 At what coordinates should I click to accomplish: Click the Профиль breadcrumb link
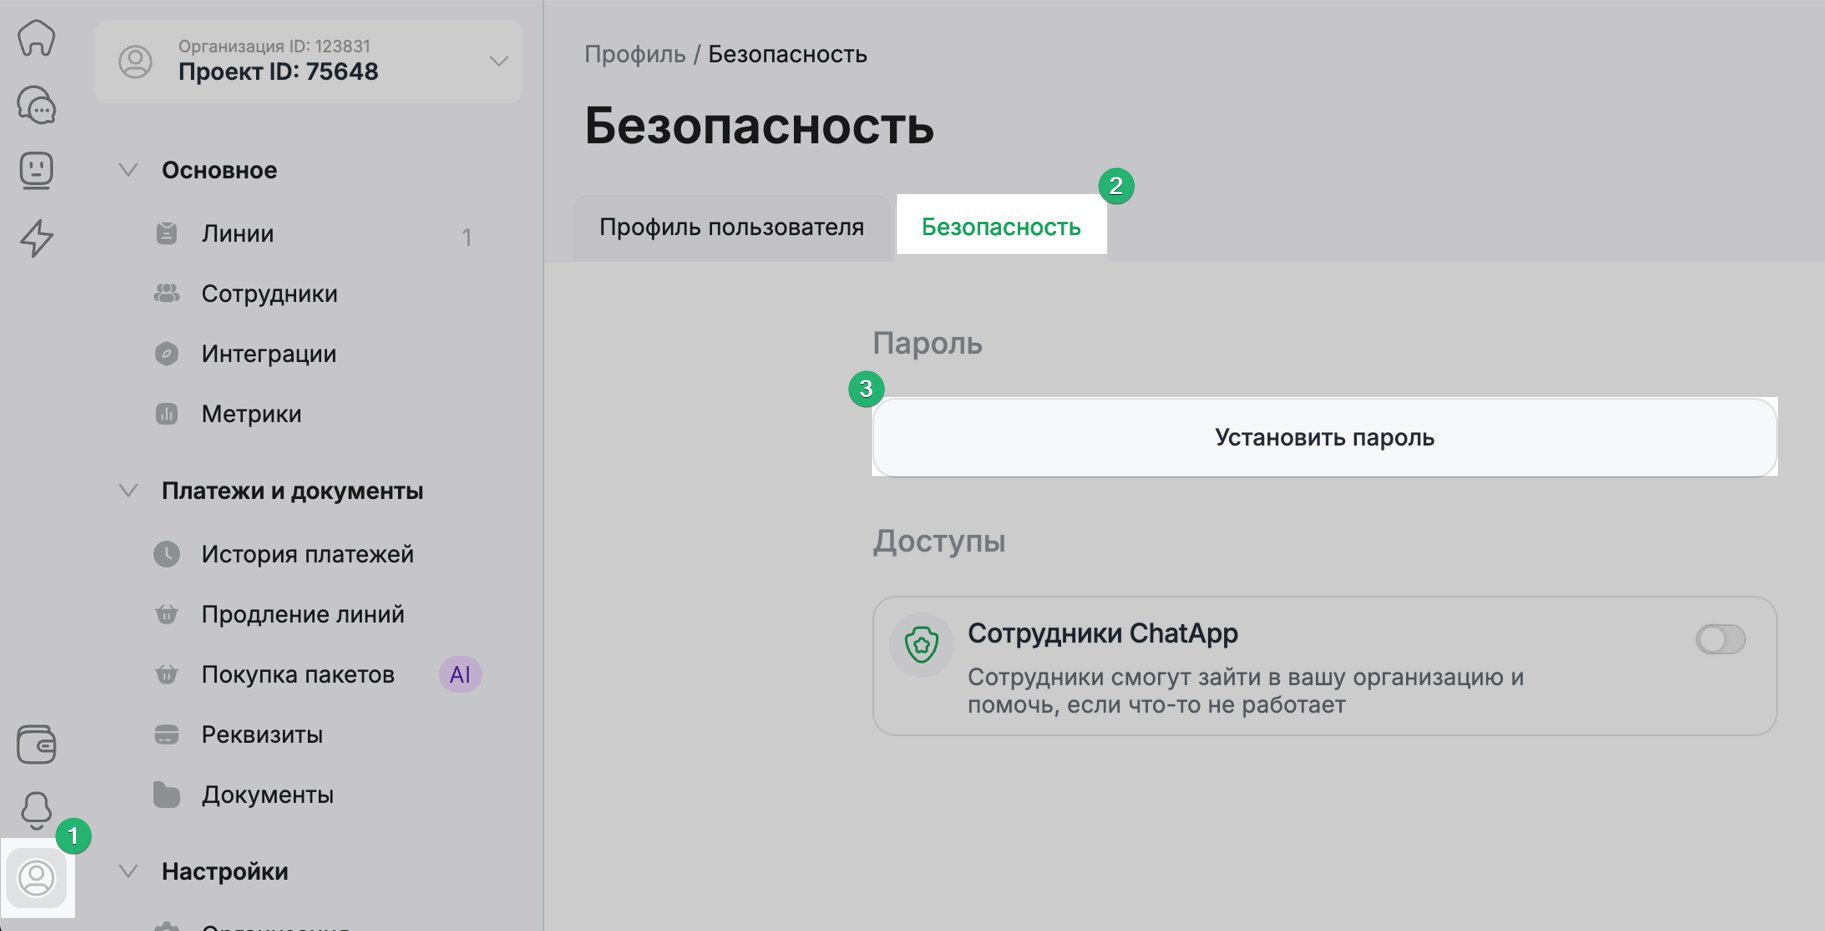(634, 54)
